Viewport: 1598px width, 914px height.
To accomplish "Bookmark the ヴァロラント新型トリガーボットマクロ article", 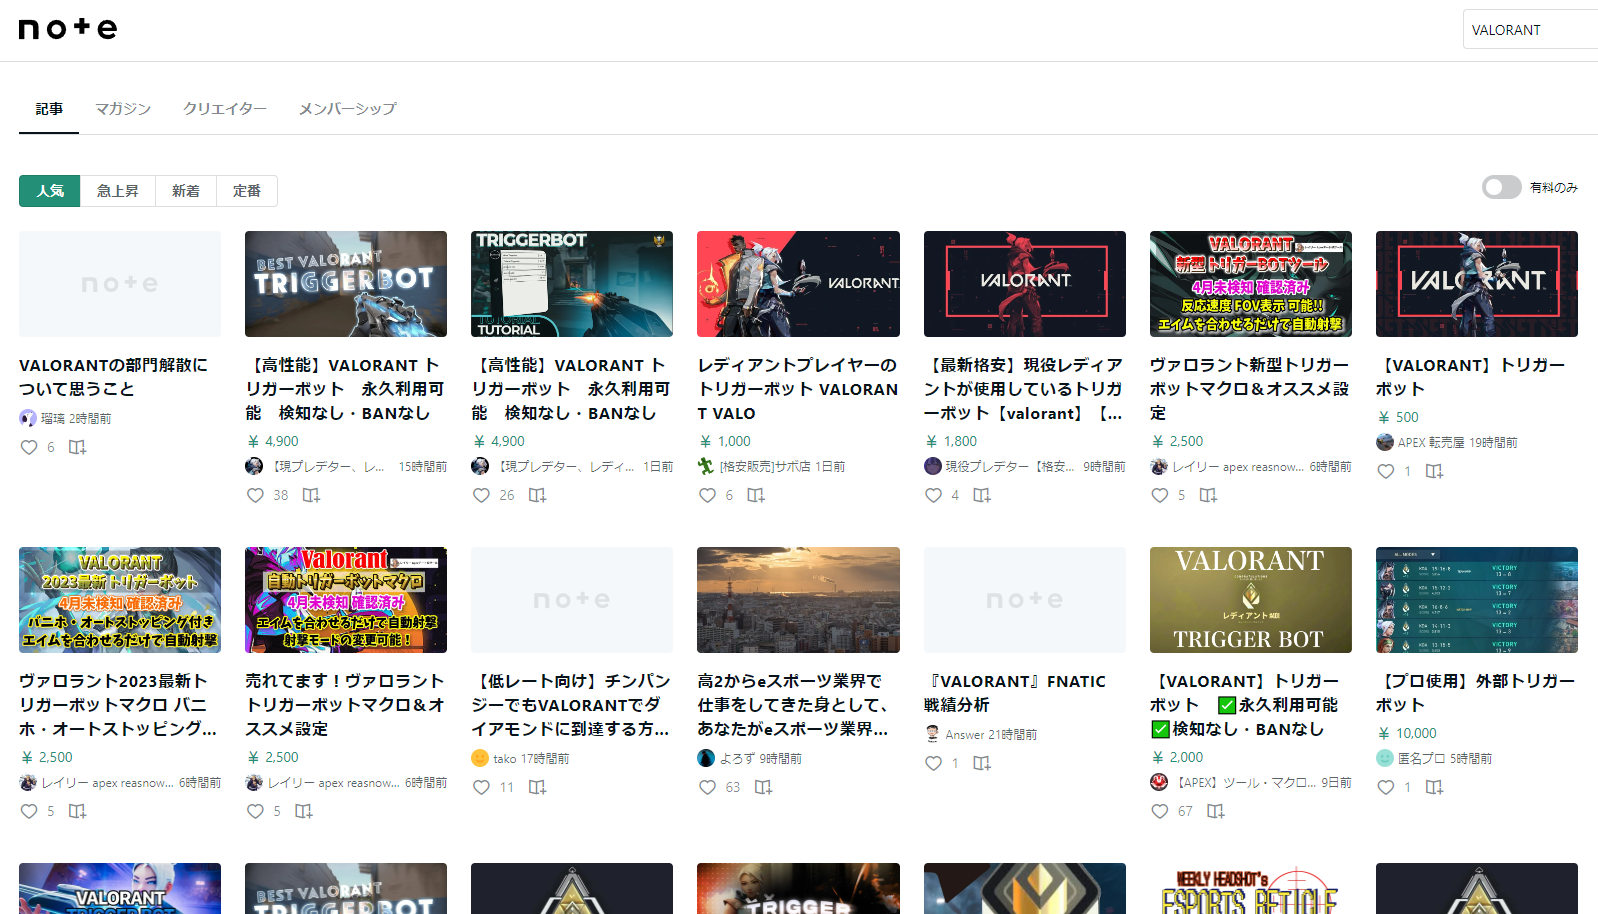I will coord(1208,495).
